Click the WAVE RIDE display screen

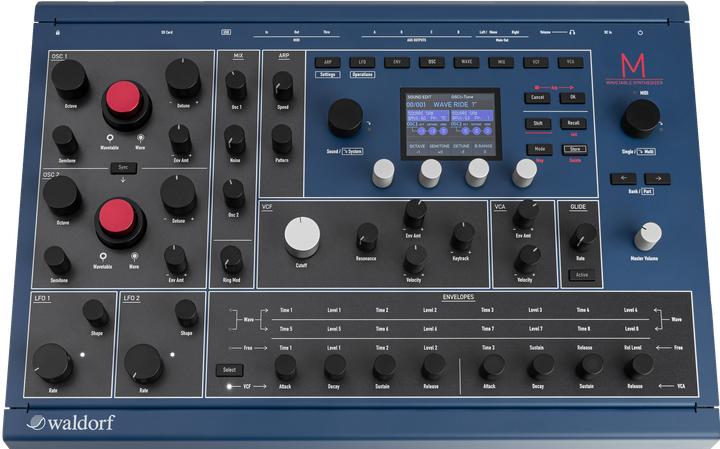tap(450, 124)
